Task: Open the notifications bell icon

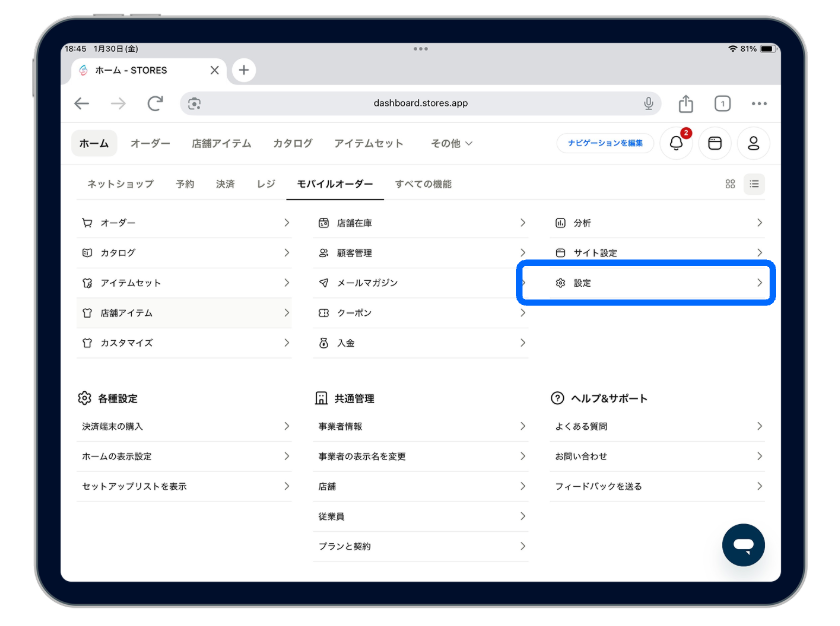Action: click(677, 144)
